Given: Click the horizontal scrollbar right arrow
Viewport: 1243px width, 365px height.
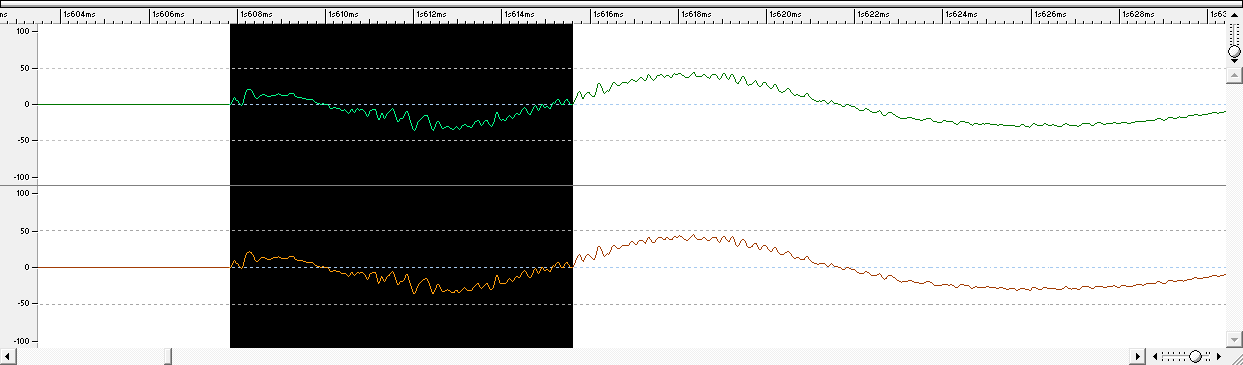Looking at the screenshot, I should [1137, 357].
